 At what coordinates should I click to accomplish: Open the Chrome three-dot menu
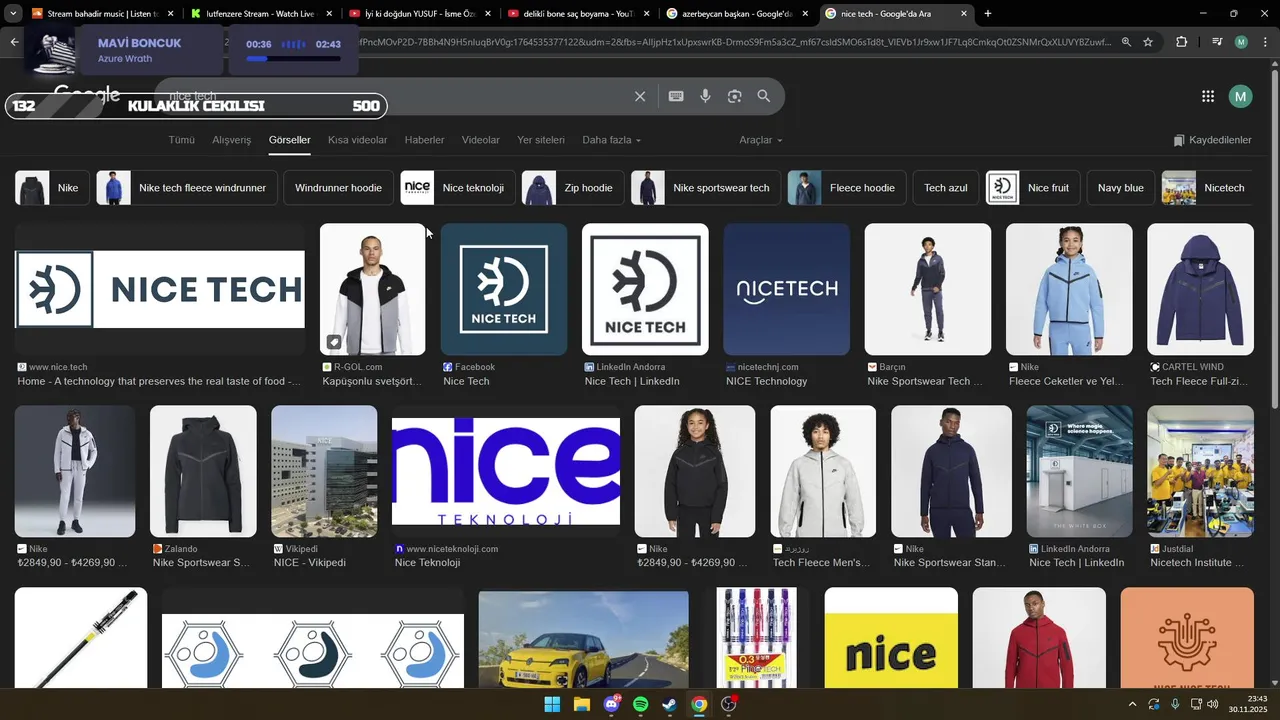click(1265, 42)
